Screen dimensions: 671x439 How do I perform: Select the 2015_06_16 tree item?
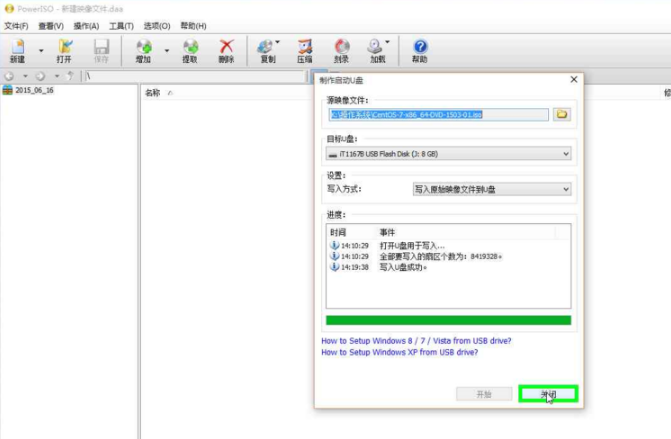click(34, 90)
